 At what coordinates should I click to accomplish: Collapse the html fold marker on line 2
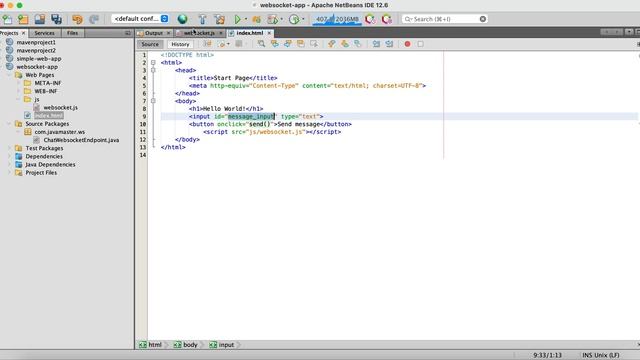[x=153, y=62]
